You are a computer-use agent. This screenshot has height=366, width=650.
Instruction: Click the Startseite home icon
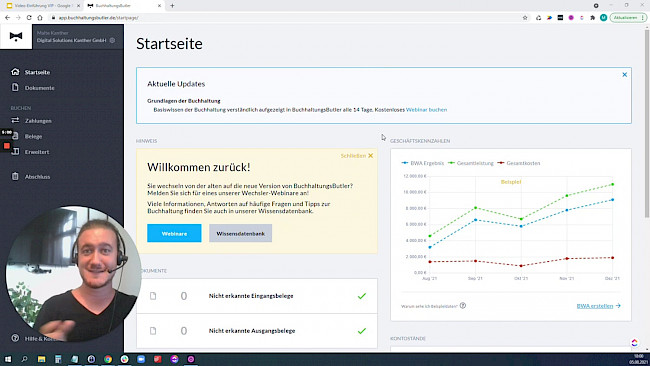click(15, 72)
